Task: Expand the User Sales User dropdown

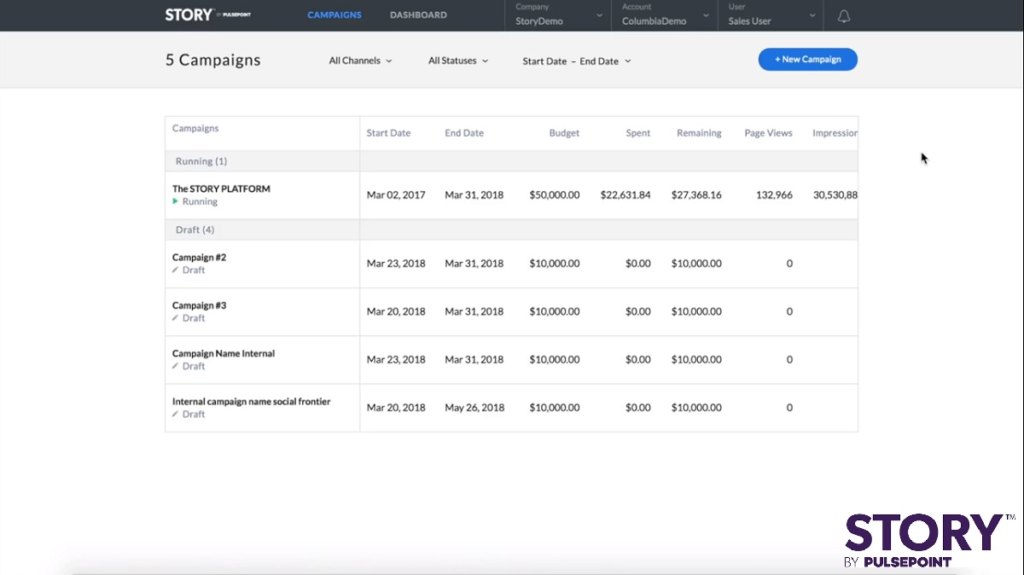Action: coord(771,15)
